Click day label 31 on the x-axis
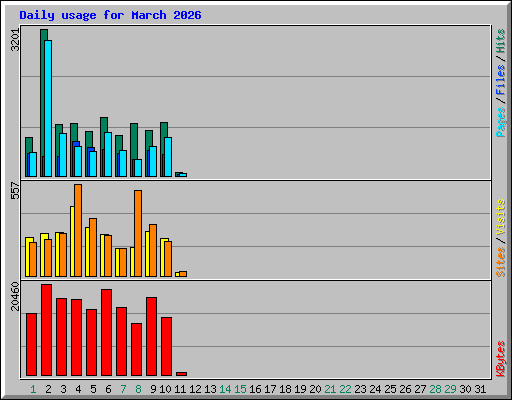Image resolution: width=512 pixels, height=400 pixels. 480,389
